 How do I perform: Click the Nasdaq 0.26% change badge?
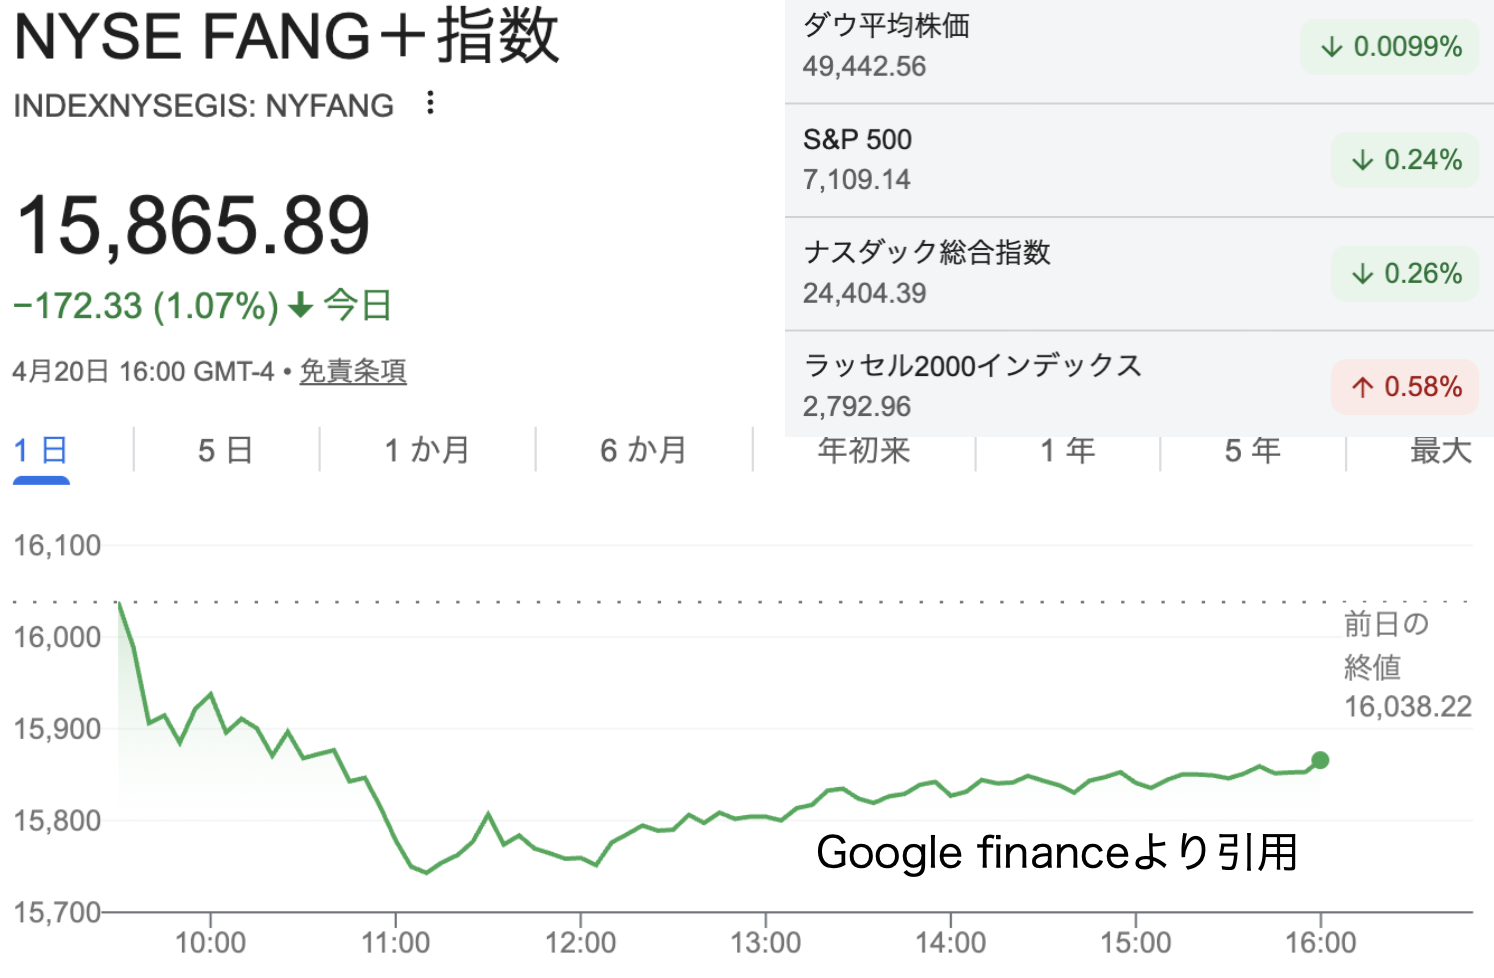[x=1405, y=274]
